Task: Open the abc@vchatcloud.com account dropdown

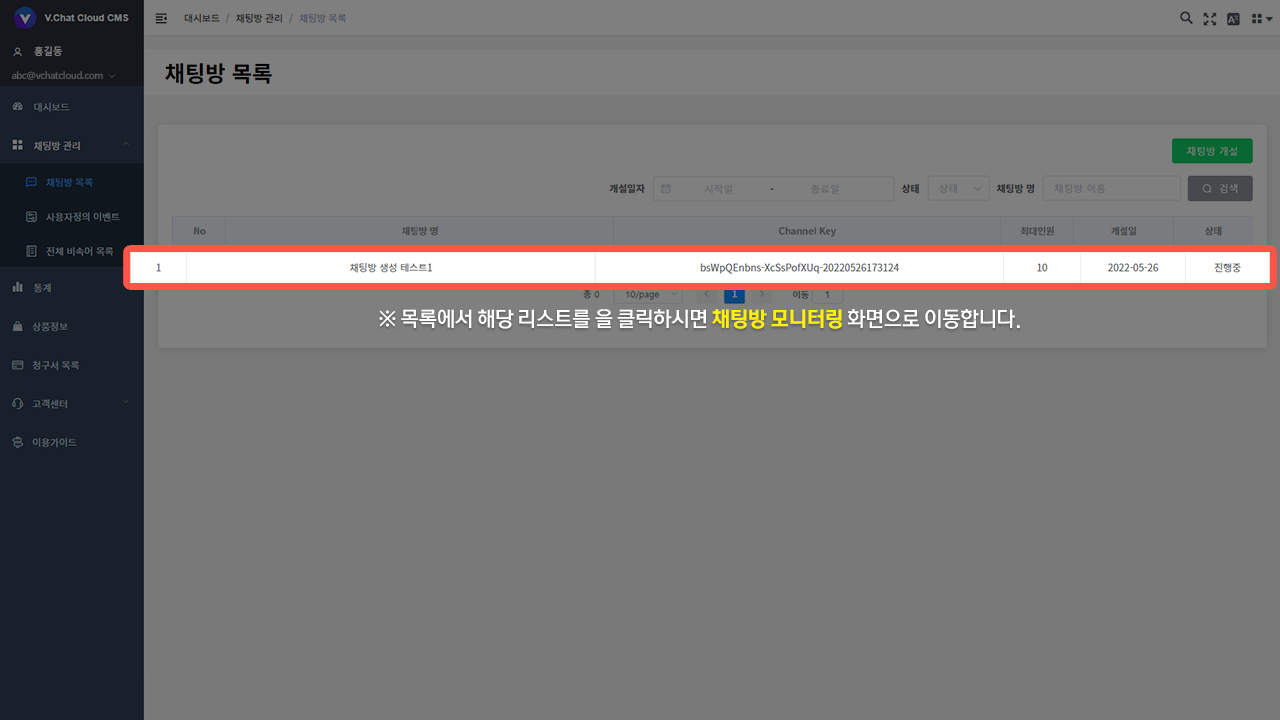Action: 63,75
